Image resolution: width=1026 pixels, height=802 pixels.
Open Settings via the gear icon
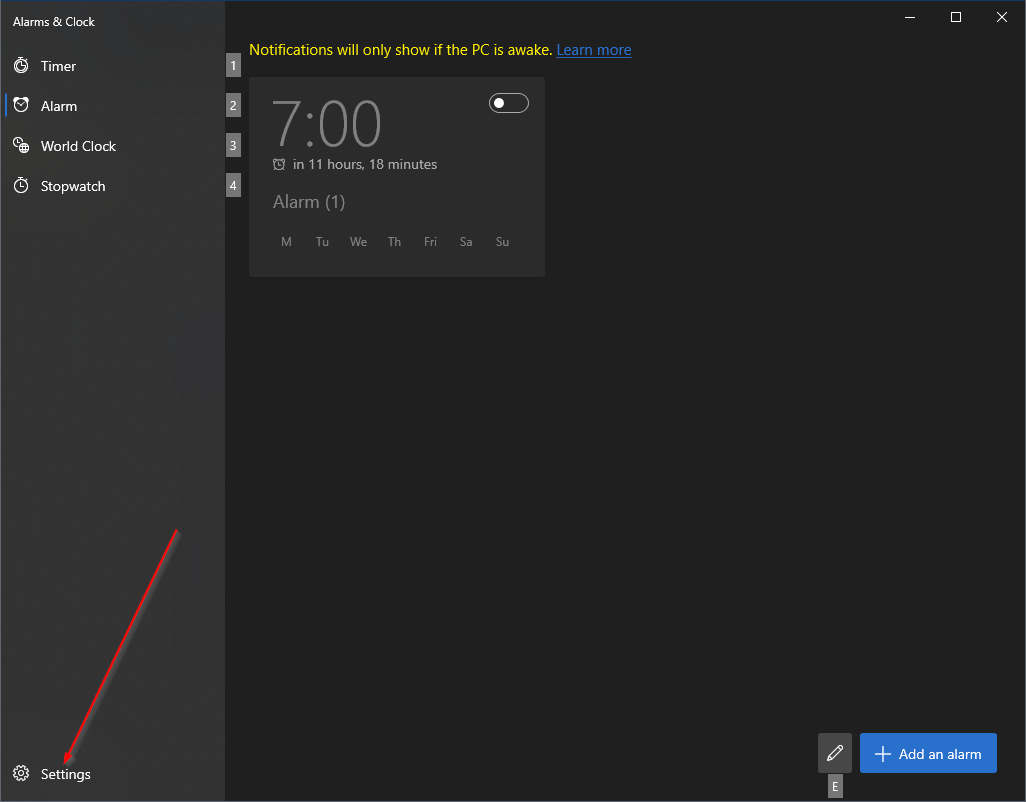click(x=21, y=773)
